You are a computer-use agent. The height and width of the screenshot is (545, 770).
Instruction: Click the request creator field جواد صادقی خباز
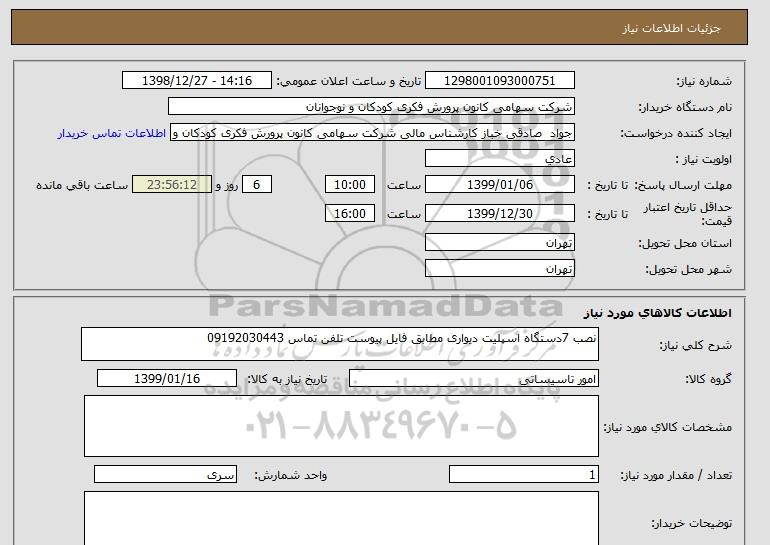372,133
